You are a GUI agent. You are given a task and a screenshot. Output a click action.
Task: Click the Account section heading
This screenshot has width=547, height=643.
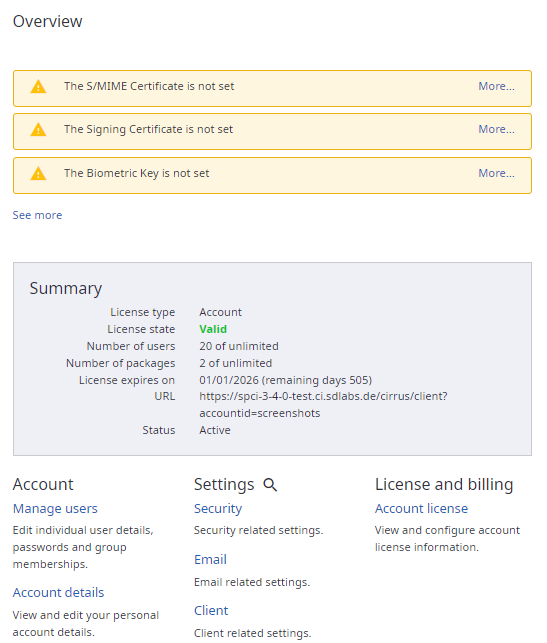pos(43,485)
